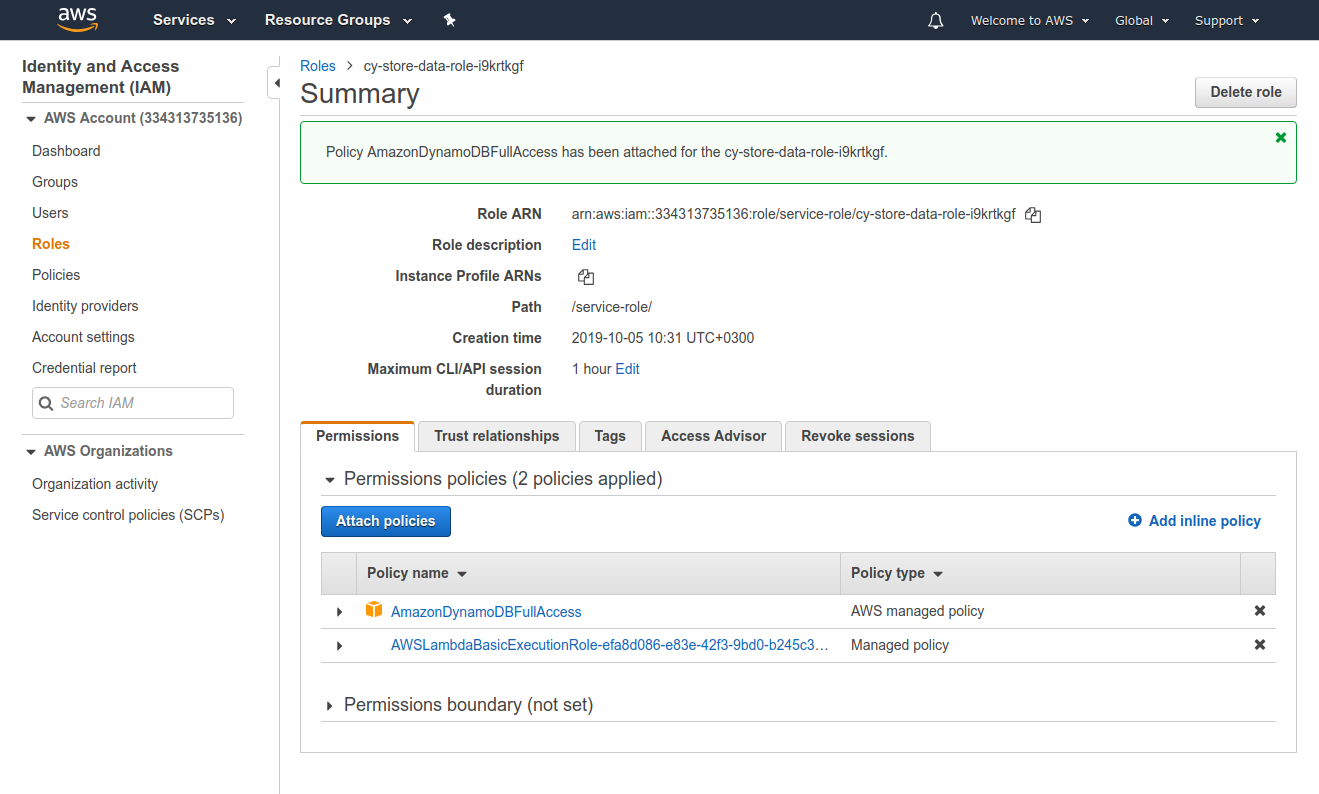Click the orange AmazonDynamoDBFullAccess policy icon
1319x794 pixels.
374,610
